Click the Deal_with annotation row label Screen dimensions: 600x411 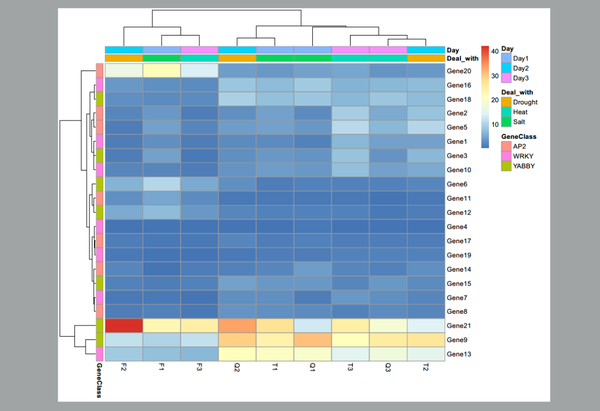(x=462, y=59)
